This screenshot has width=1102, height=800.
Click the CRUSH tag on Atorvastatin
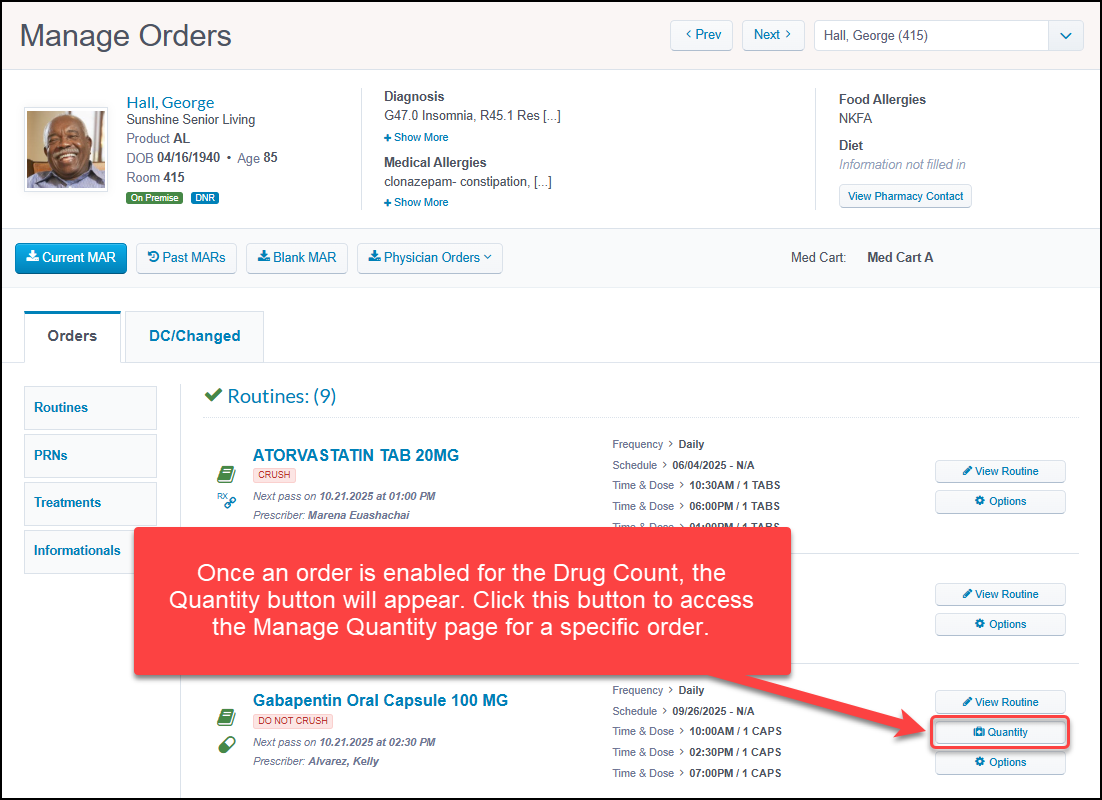[274, 475]
